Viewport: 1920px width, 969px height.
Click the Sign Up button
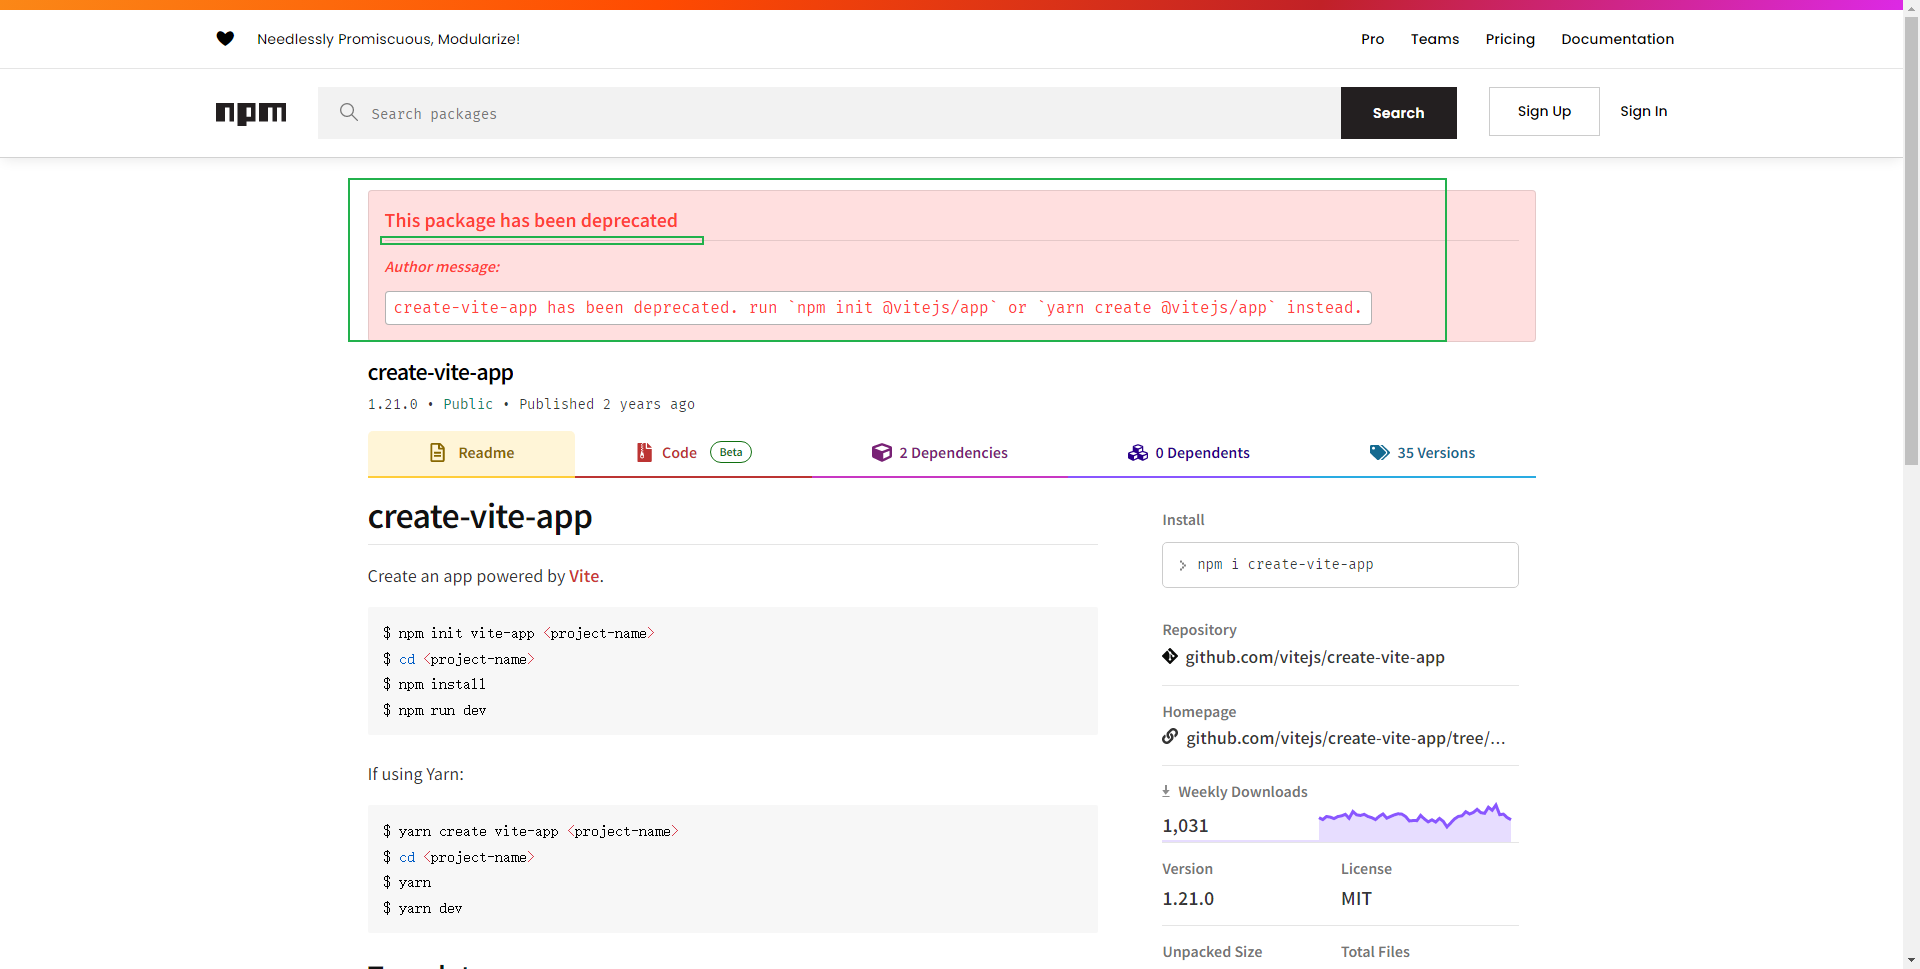tap(1544, 111)
